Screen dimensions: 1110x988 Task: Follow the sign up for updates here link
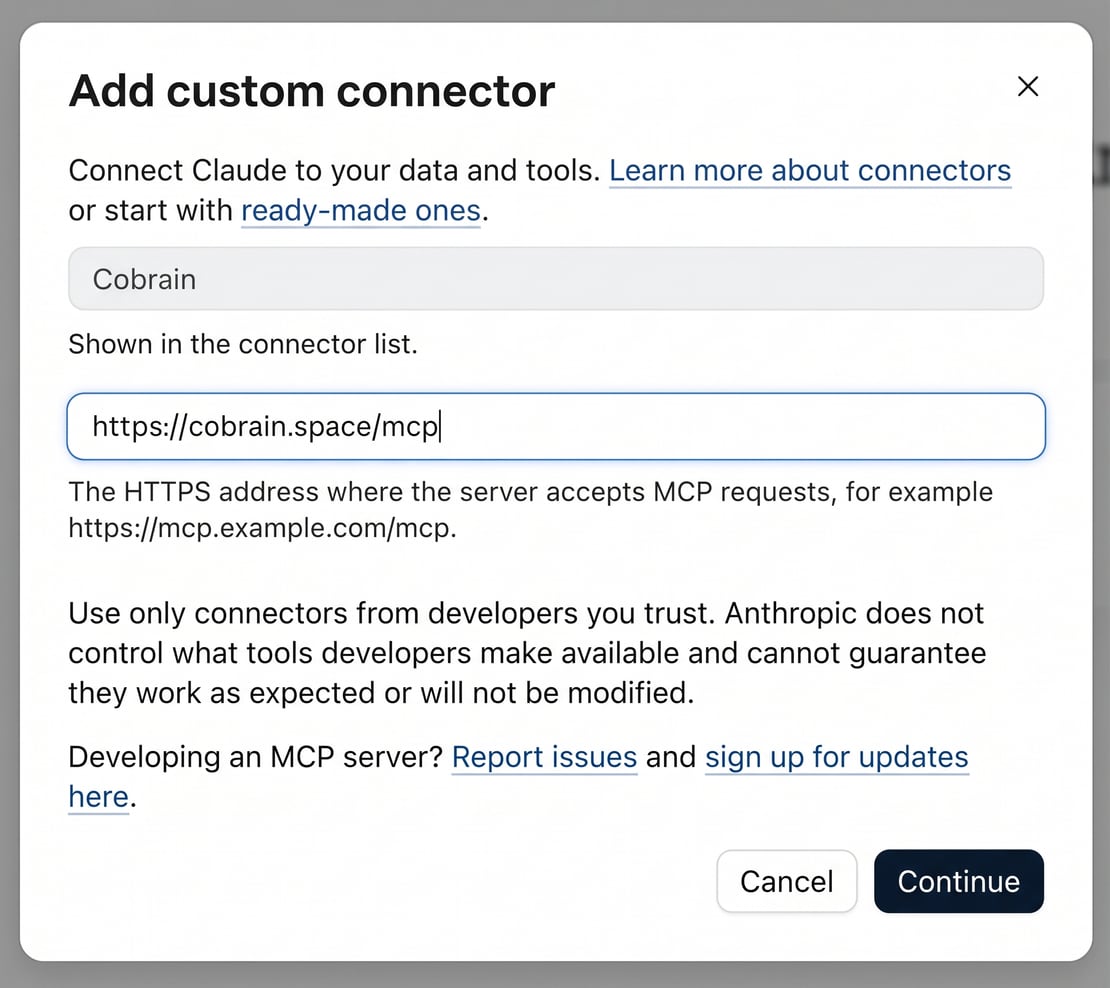(x=836, y=757)
